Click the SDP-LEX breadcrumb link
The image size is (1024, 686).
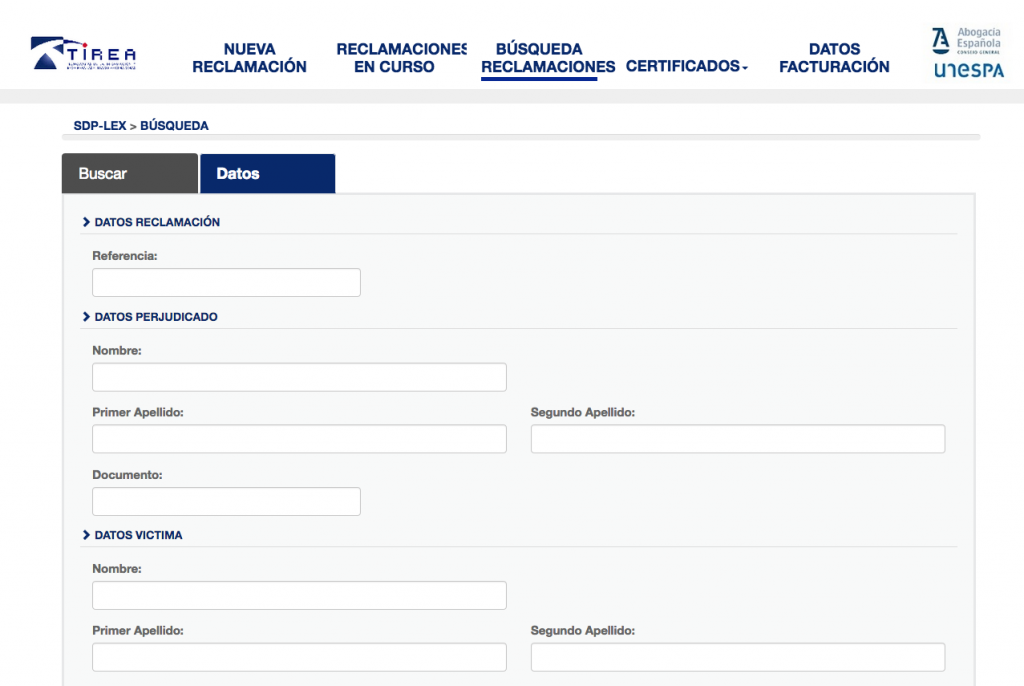[99, 125]
